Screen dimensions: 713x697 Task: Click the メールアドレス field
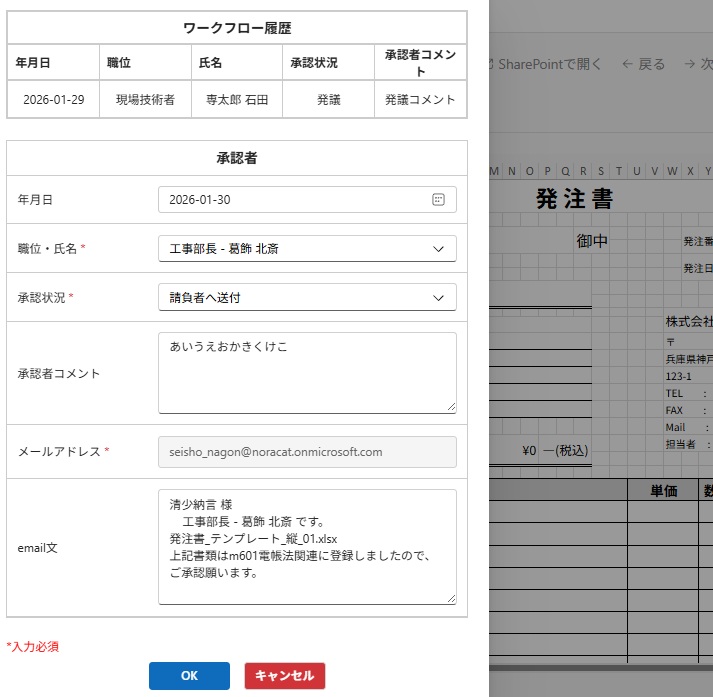click(306, 452)
